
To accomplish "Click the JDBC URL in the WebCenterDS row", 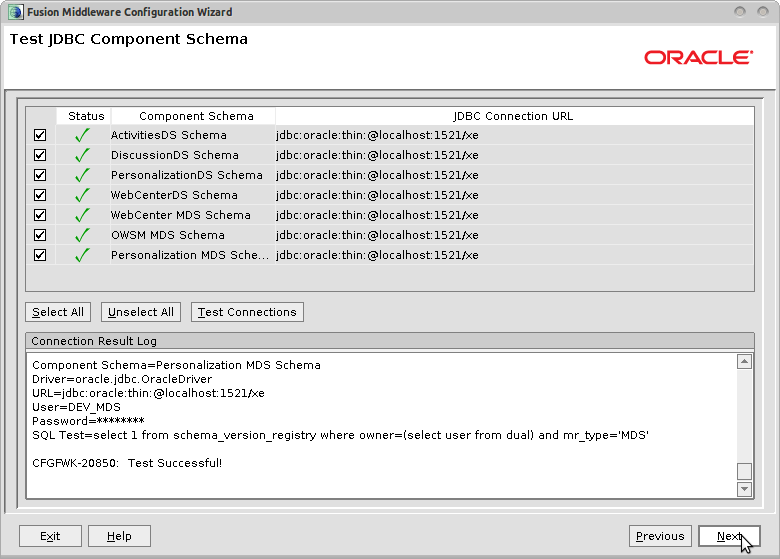I will click(x=377, y=195).
